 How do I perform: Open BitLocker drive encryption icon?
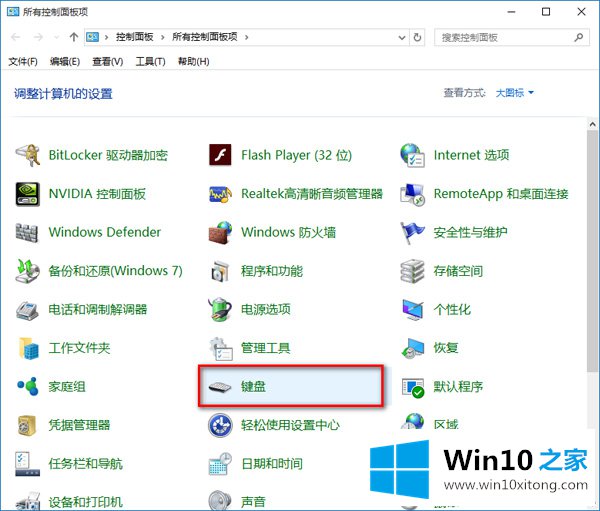pyautogui.click(x=28, y=155)
